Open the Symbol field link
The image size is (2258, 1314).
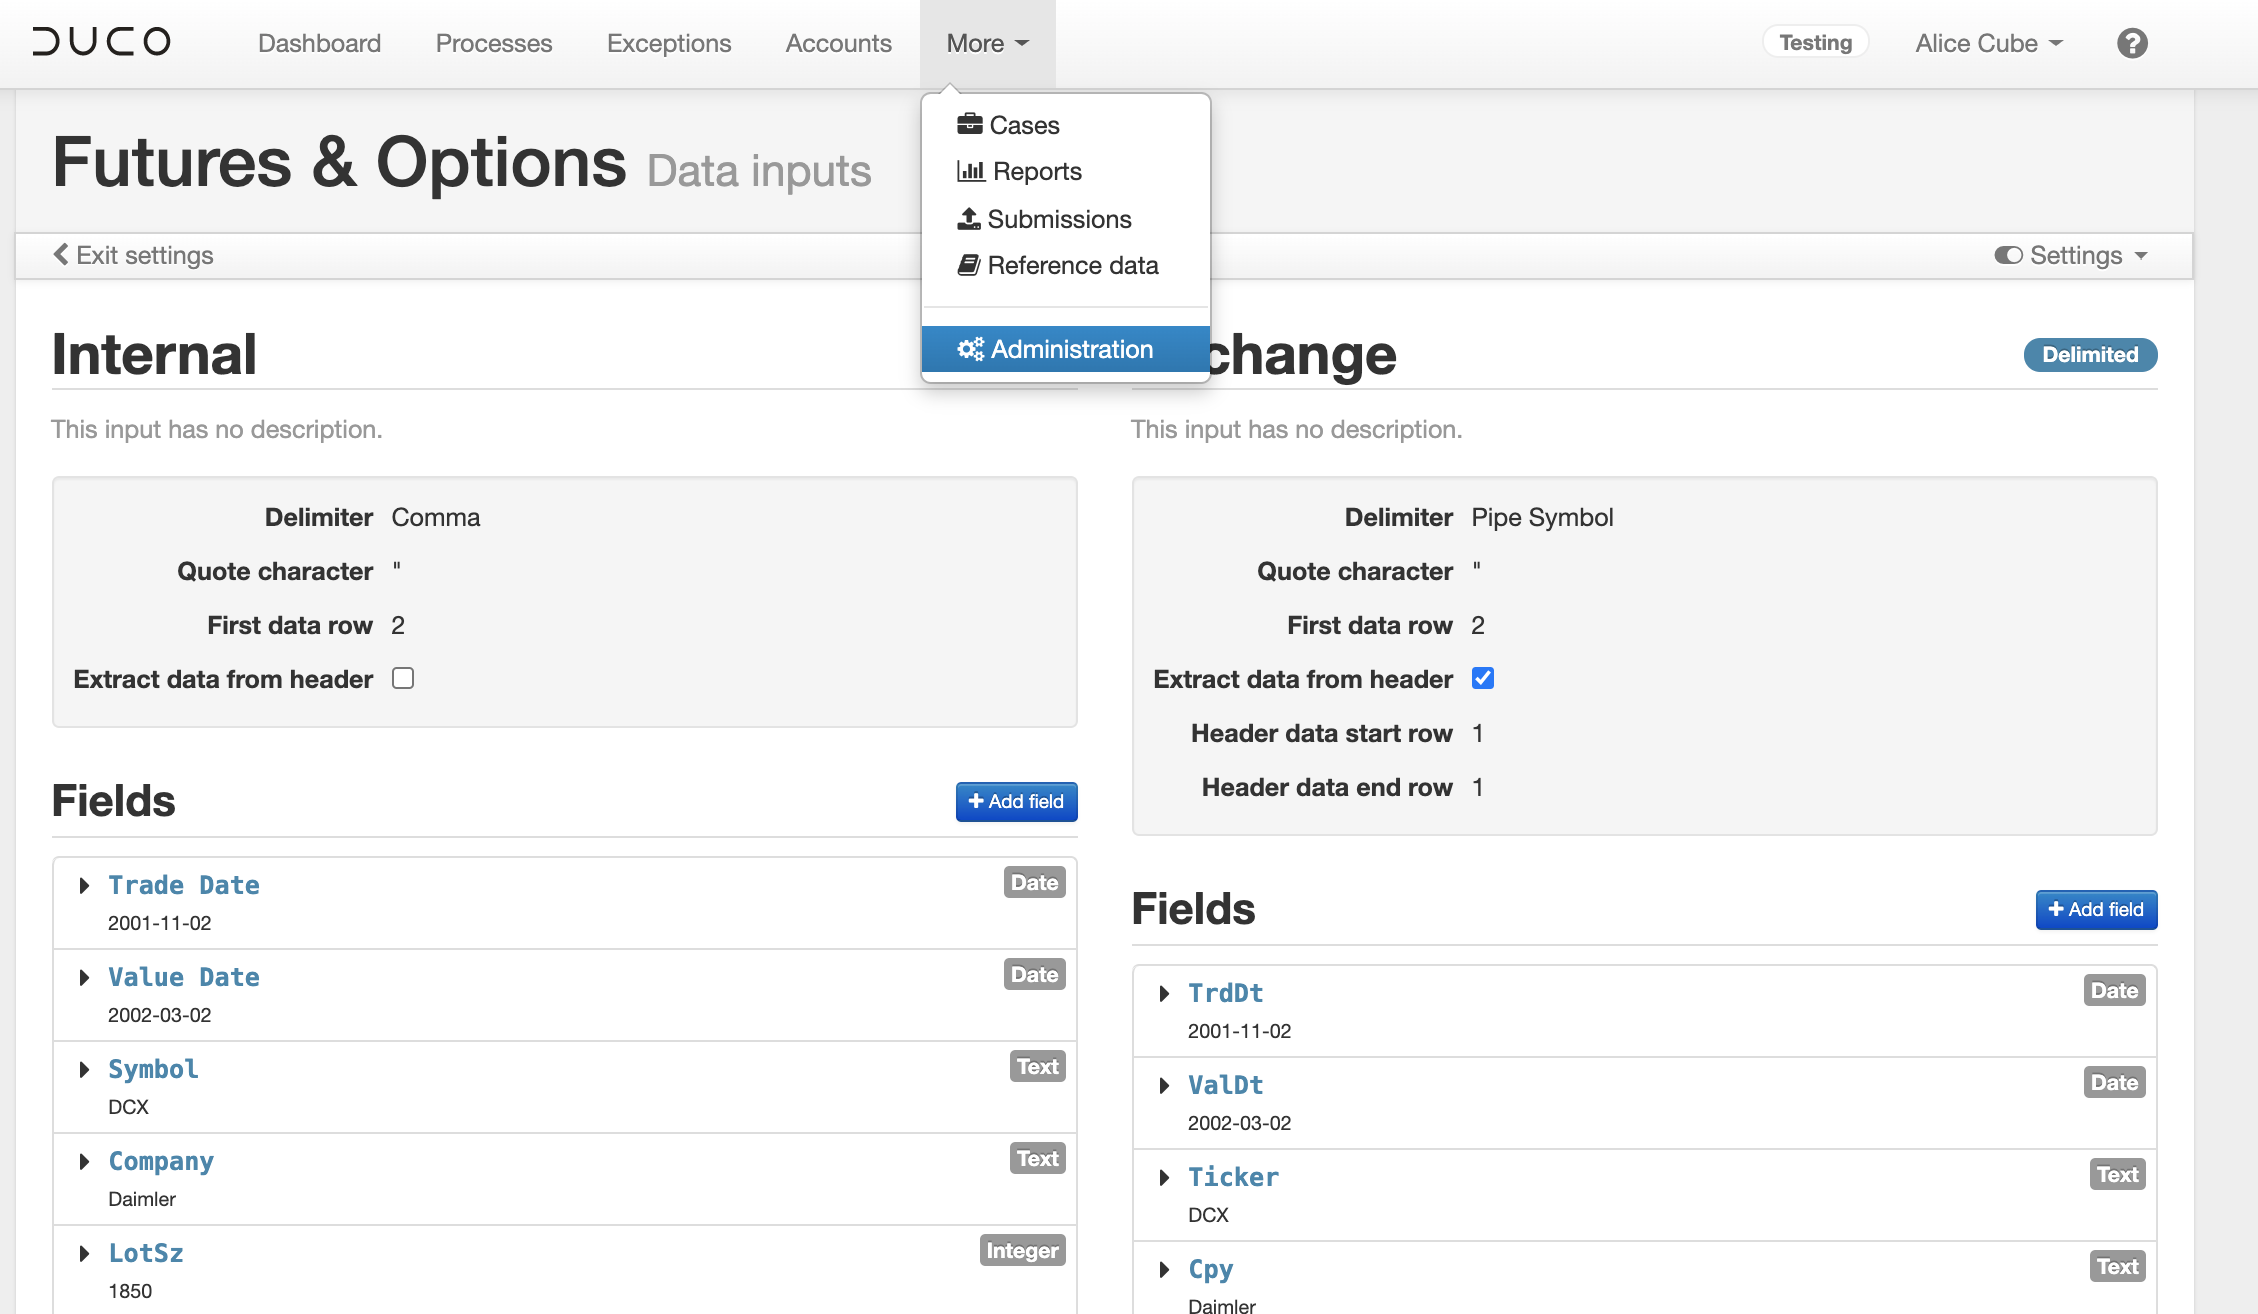pyautogui.click(x=153, y=1069)
